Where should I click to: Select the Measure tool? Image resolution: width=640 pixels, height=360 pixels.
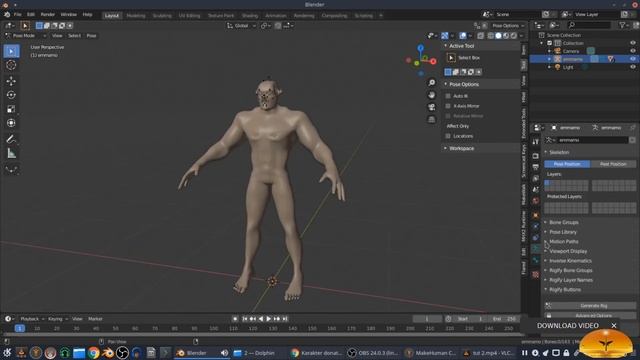click(x=11, y=153)
